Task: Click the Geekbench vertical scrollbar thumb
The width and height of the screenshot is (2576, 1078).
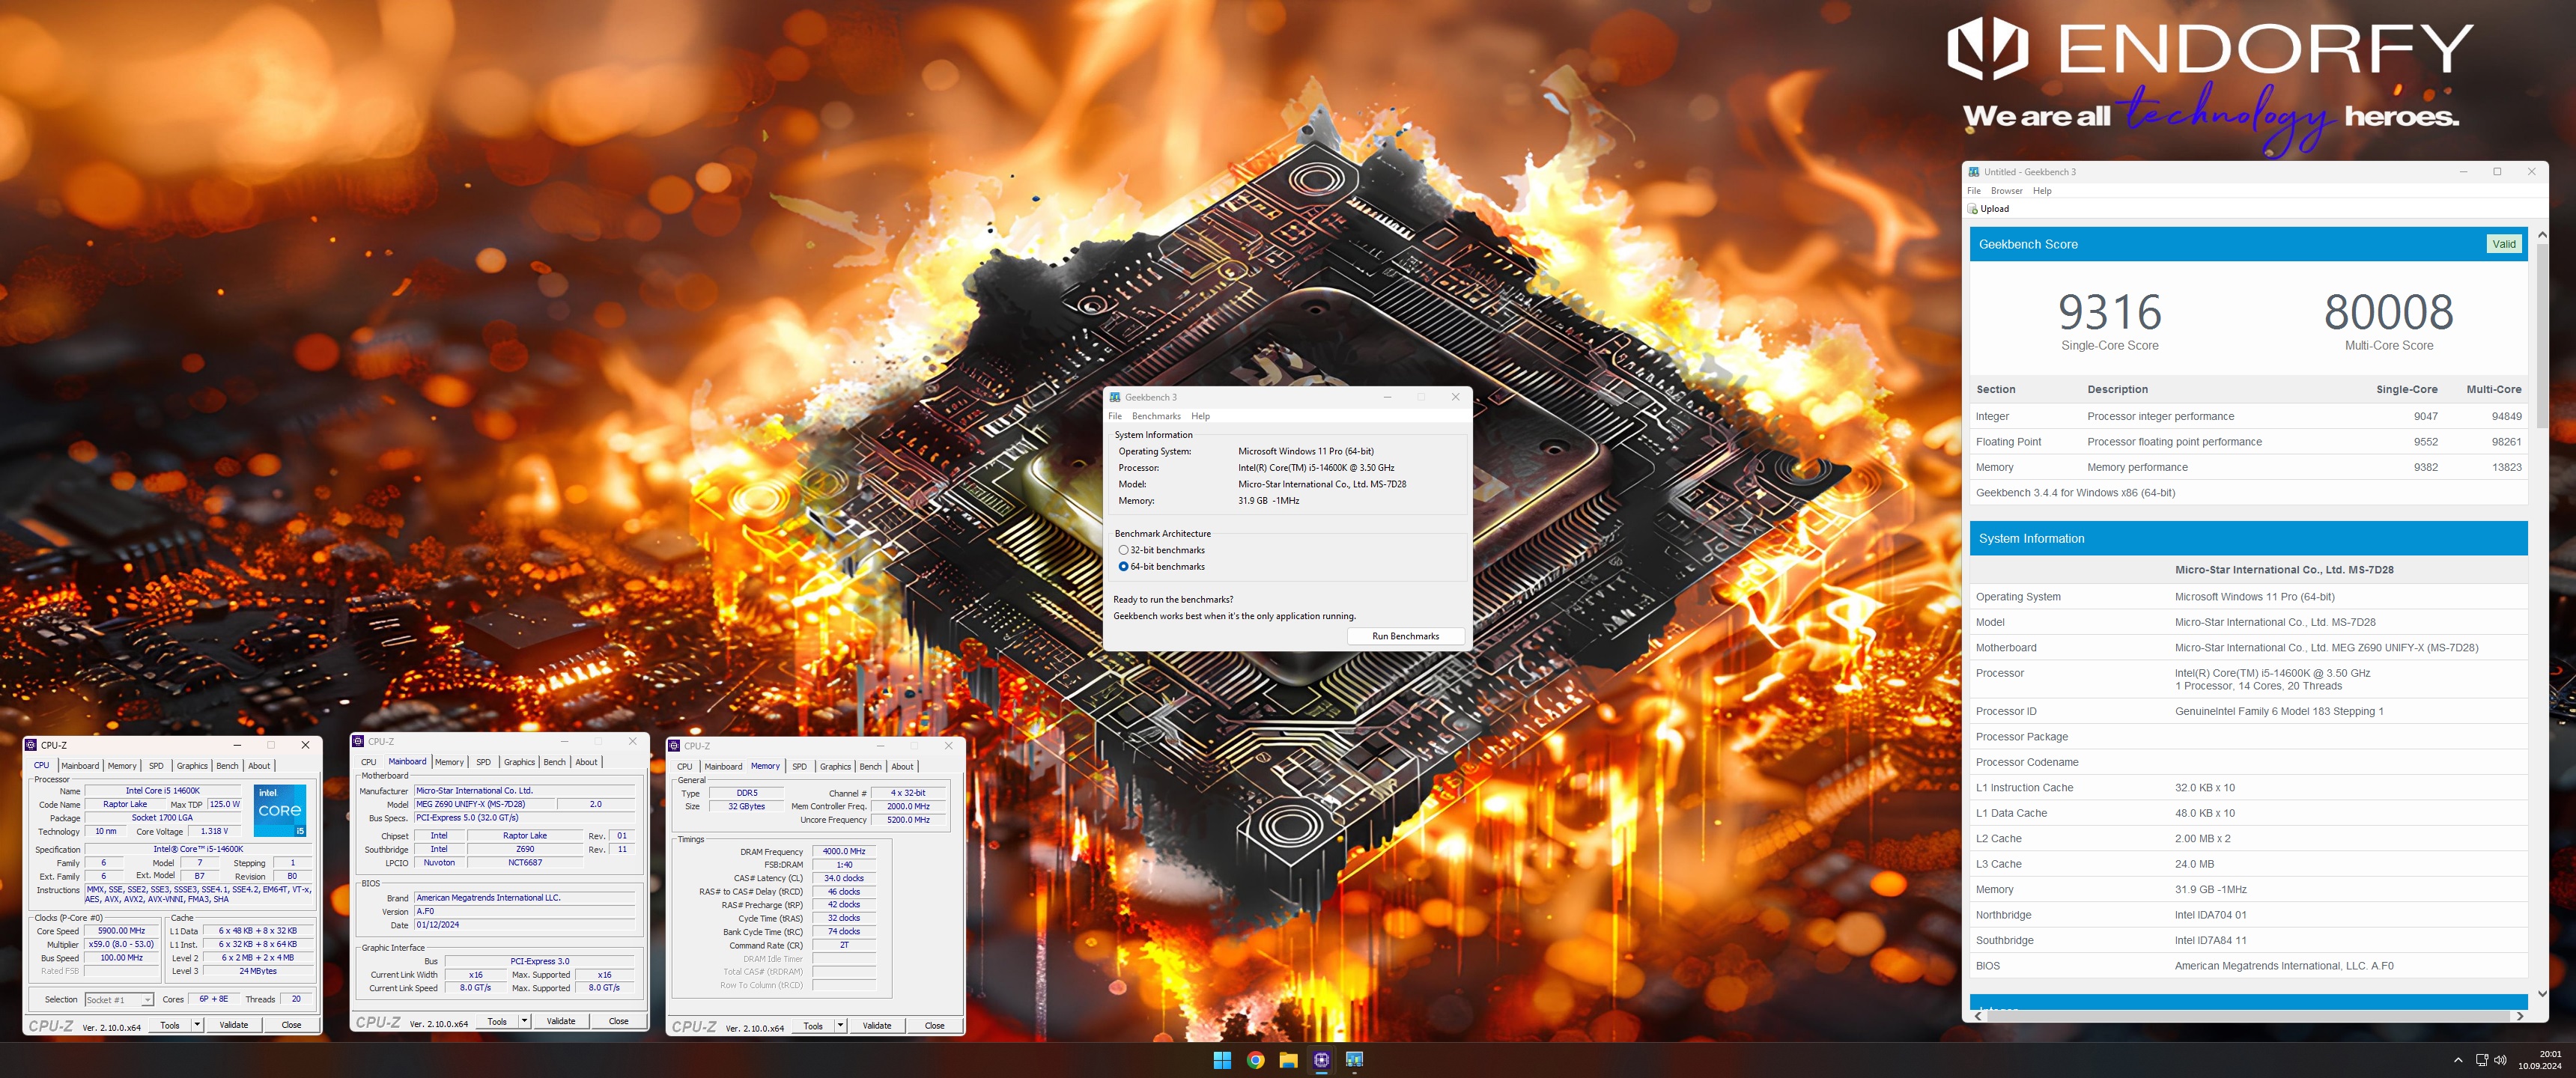Action: 2542,337
